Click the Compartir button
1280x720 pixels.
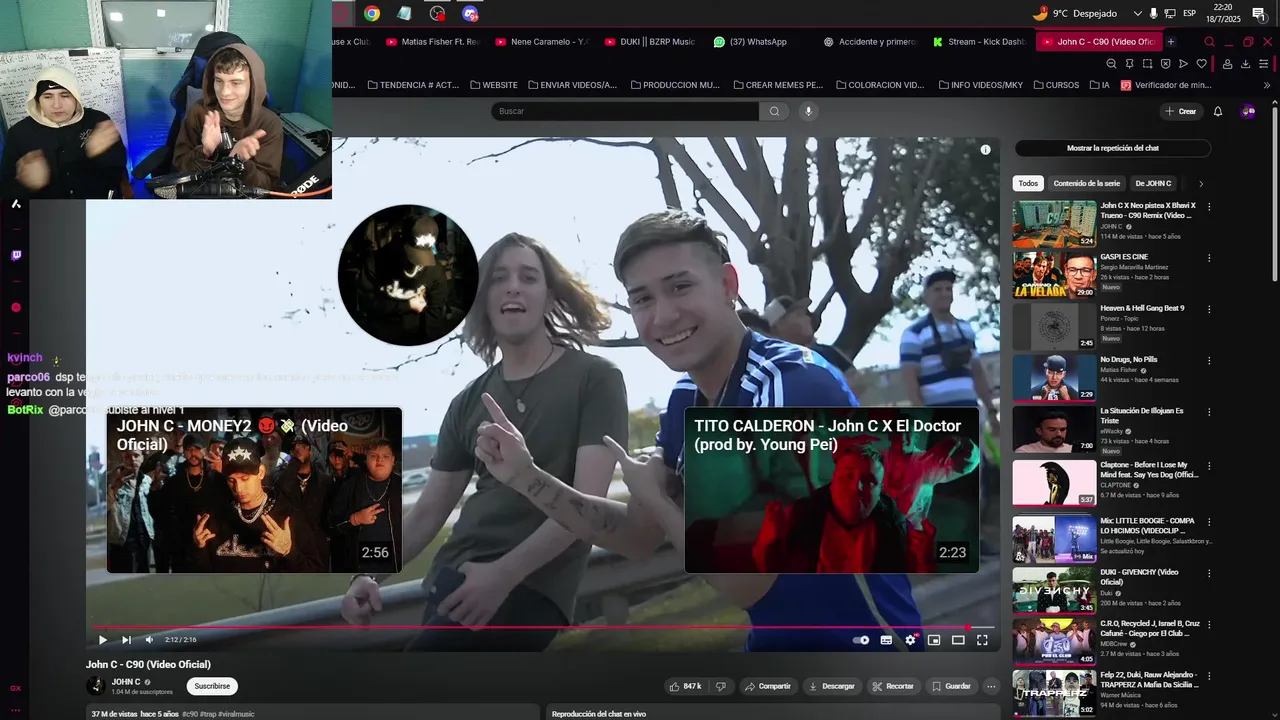point(767,686)
